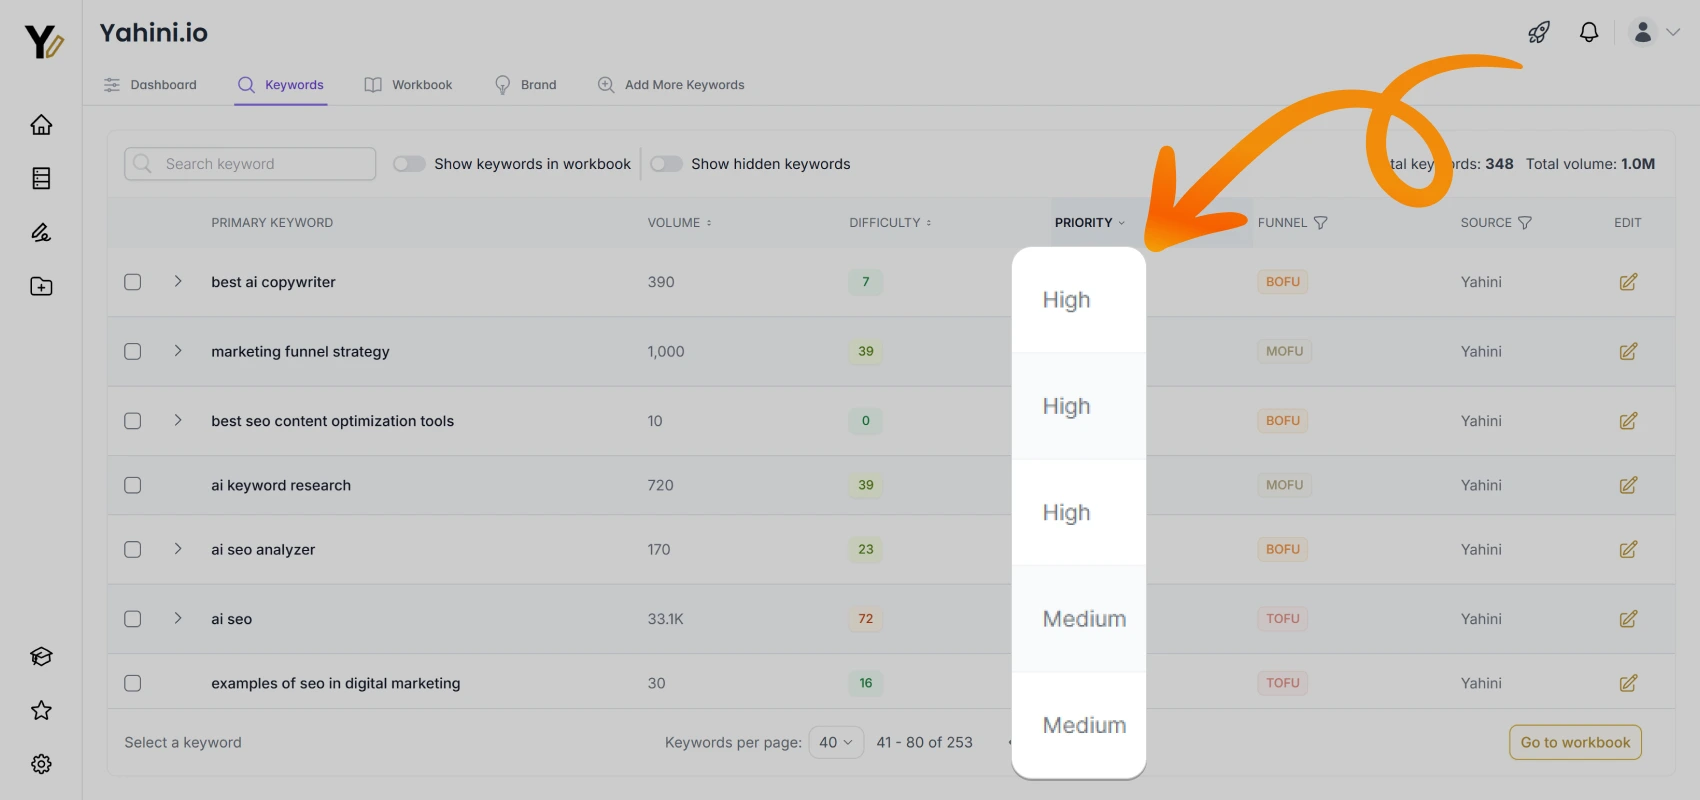Screen dimensions: 1700x800
Task: Expand the marketing funnel strategy row
Action: (178, 351)
